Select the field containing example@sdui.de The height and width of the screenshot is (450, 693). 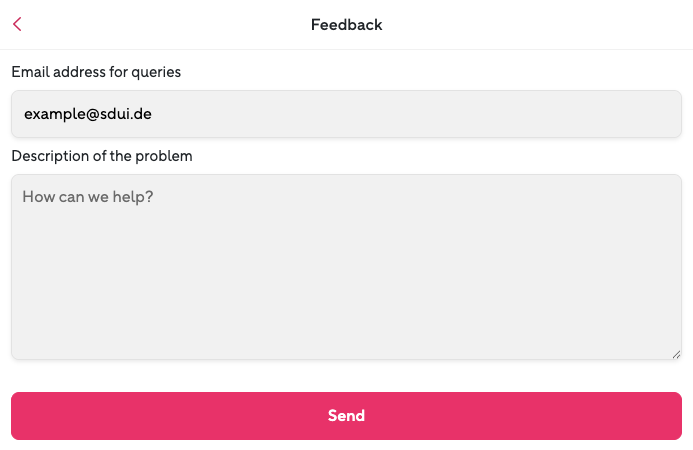click(346, 114)
